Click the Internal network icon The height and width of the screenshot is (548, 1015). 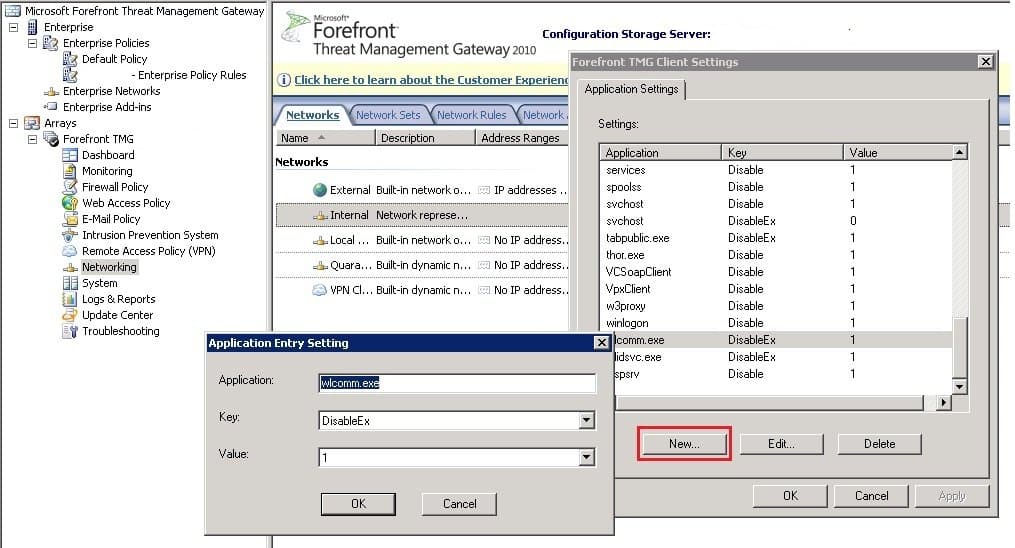320,215
